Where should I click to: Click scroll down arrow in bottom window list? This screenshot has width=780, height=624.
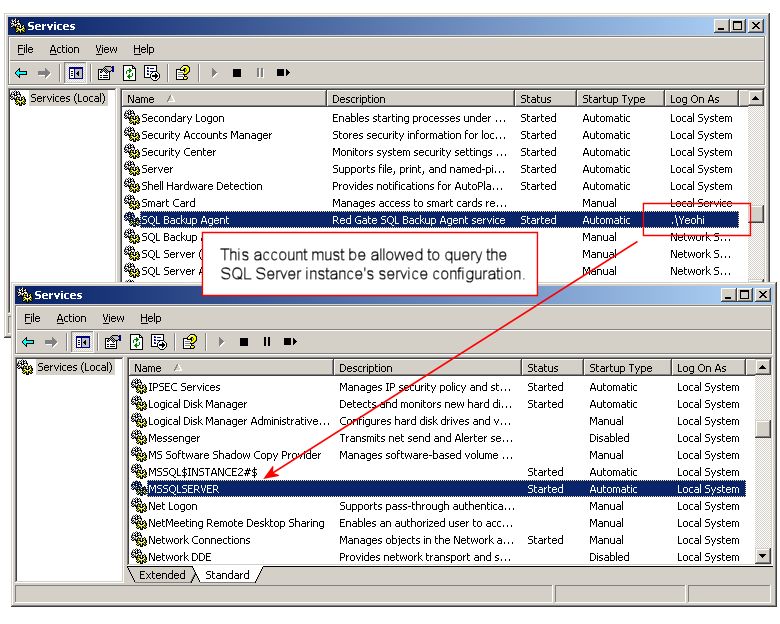(x=763, y=556)
